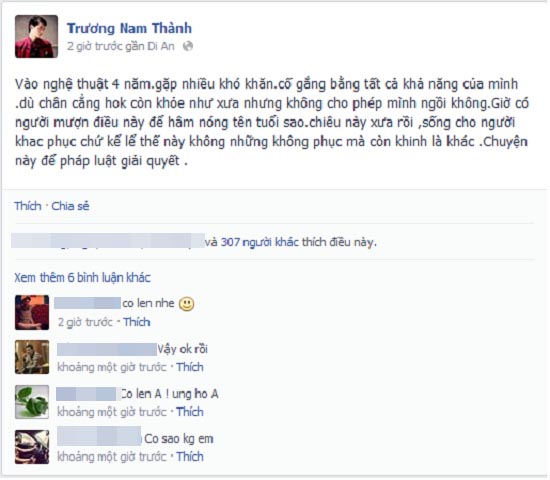Click the '2 giờ trước' post timestamp

point(94,46)
